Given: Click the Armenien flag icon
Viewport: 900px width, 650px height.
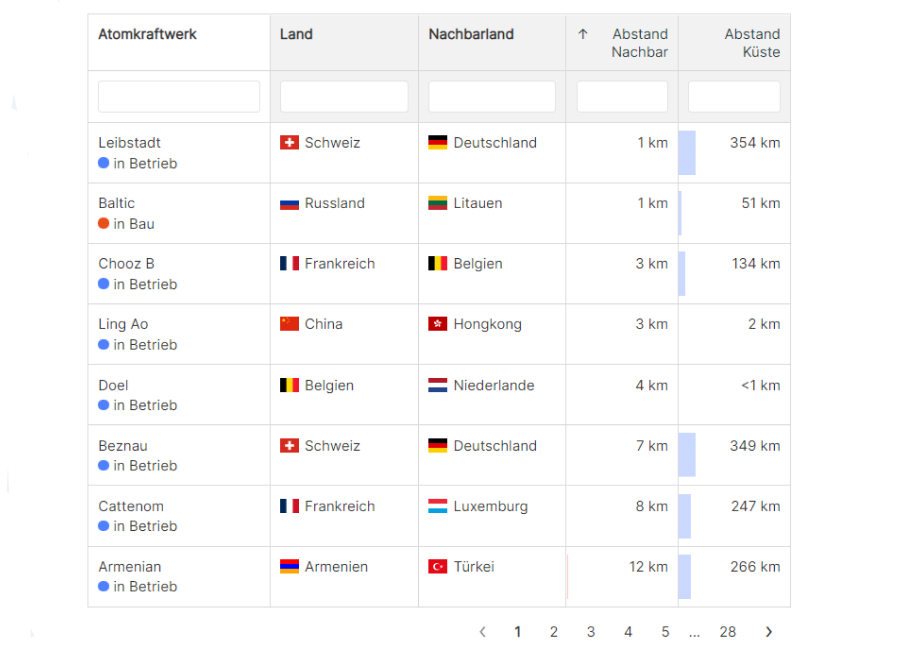Looking at the screenshot, I should [289, 567].
